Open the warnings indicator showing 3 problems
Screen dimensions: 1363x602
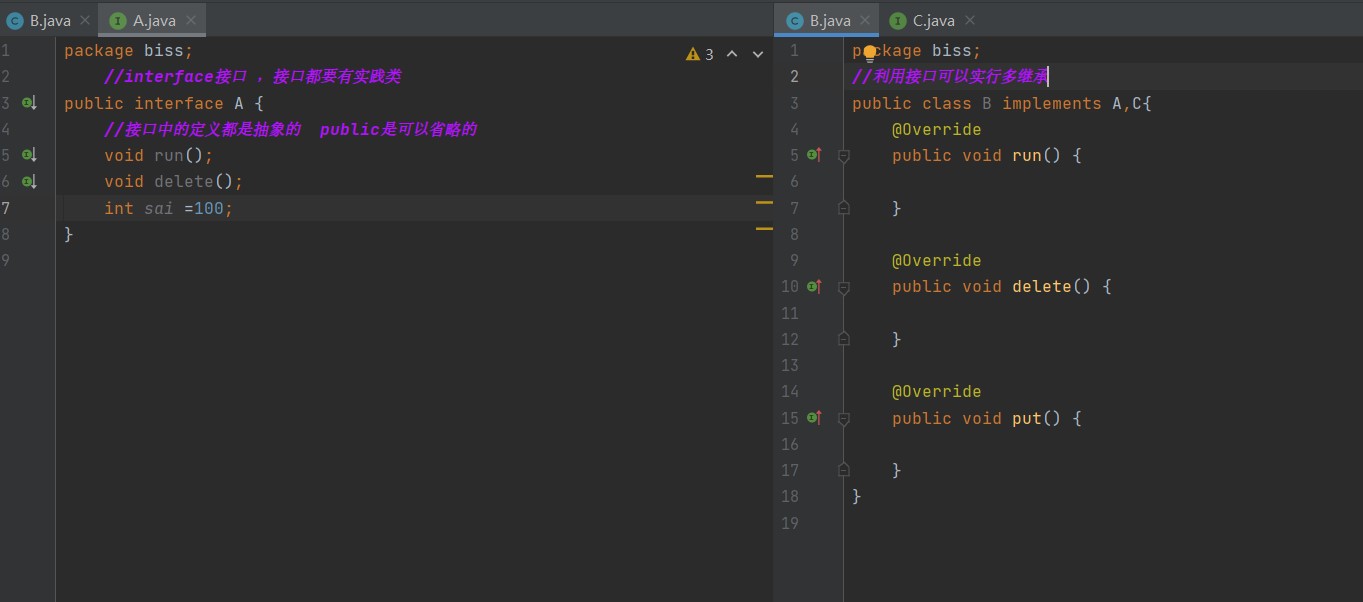pos(700,54)
